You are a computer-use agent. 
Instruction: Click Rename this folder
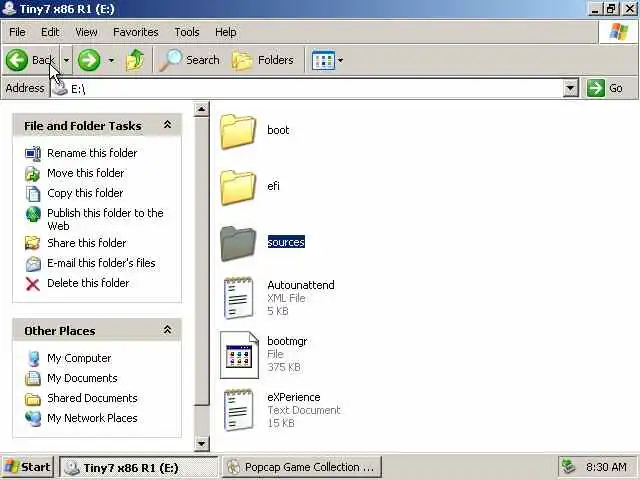coord(92,153)
